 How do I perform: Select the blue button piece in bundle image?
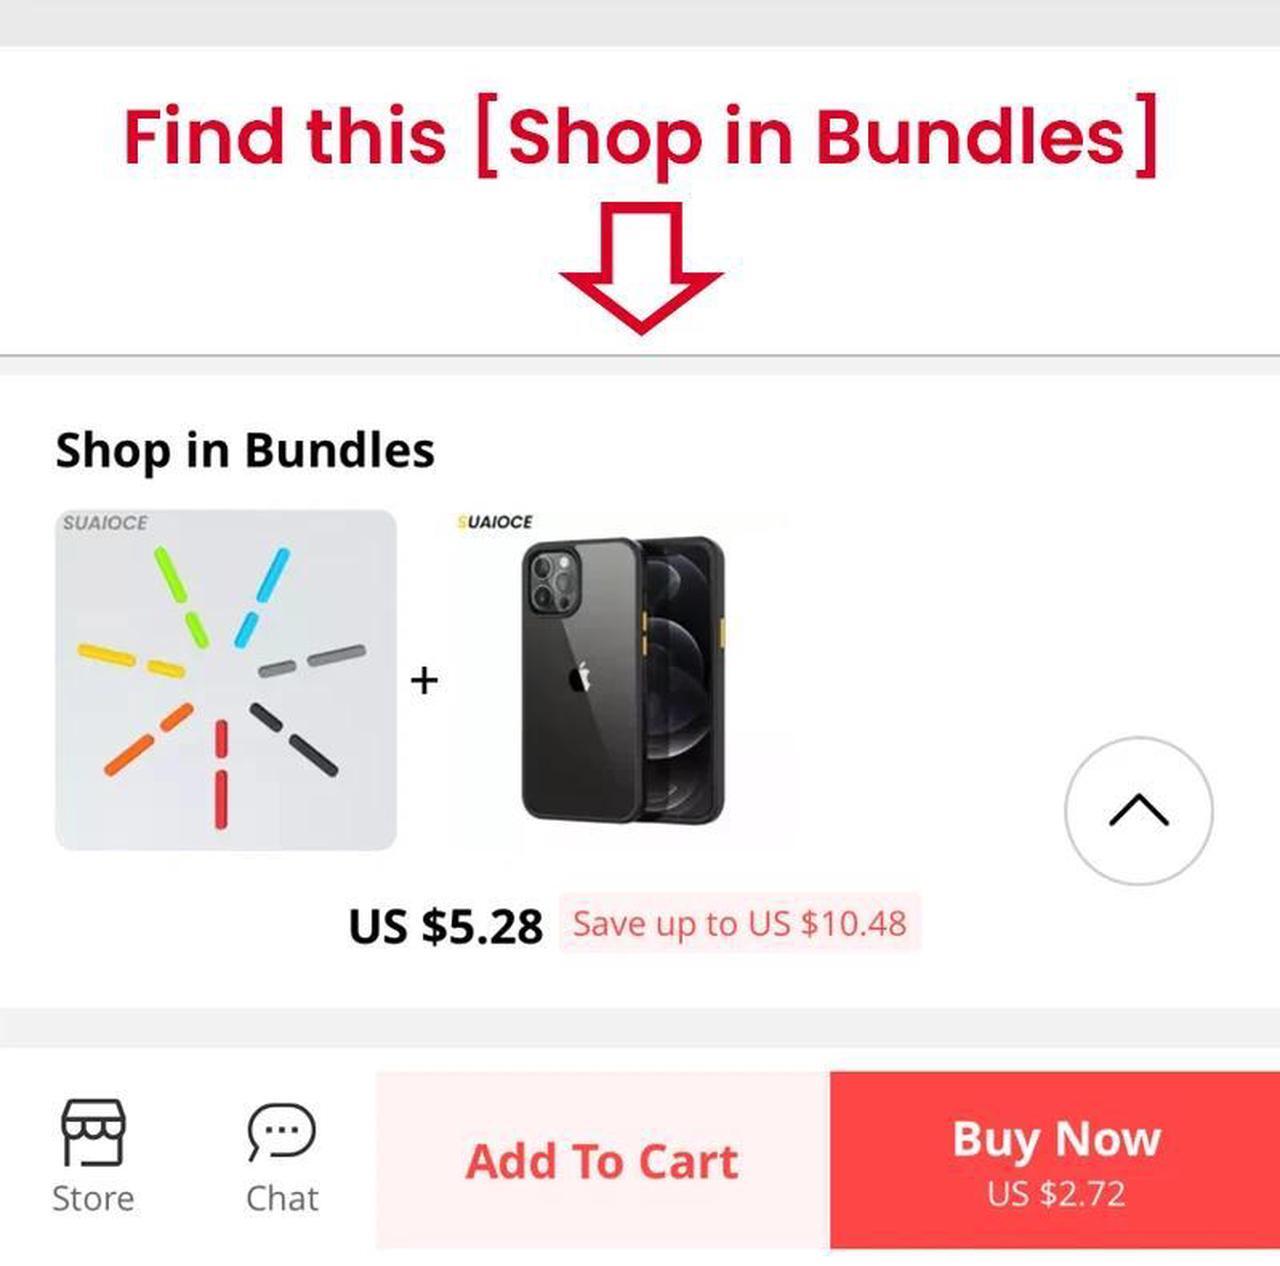tap(262, 597)
